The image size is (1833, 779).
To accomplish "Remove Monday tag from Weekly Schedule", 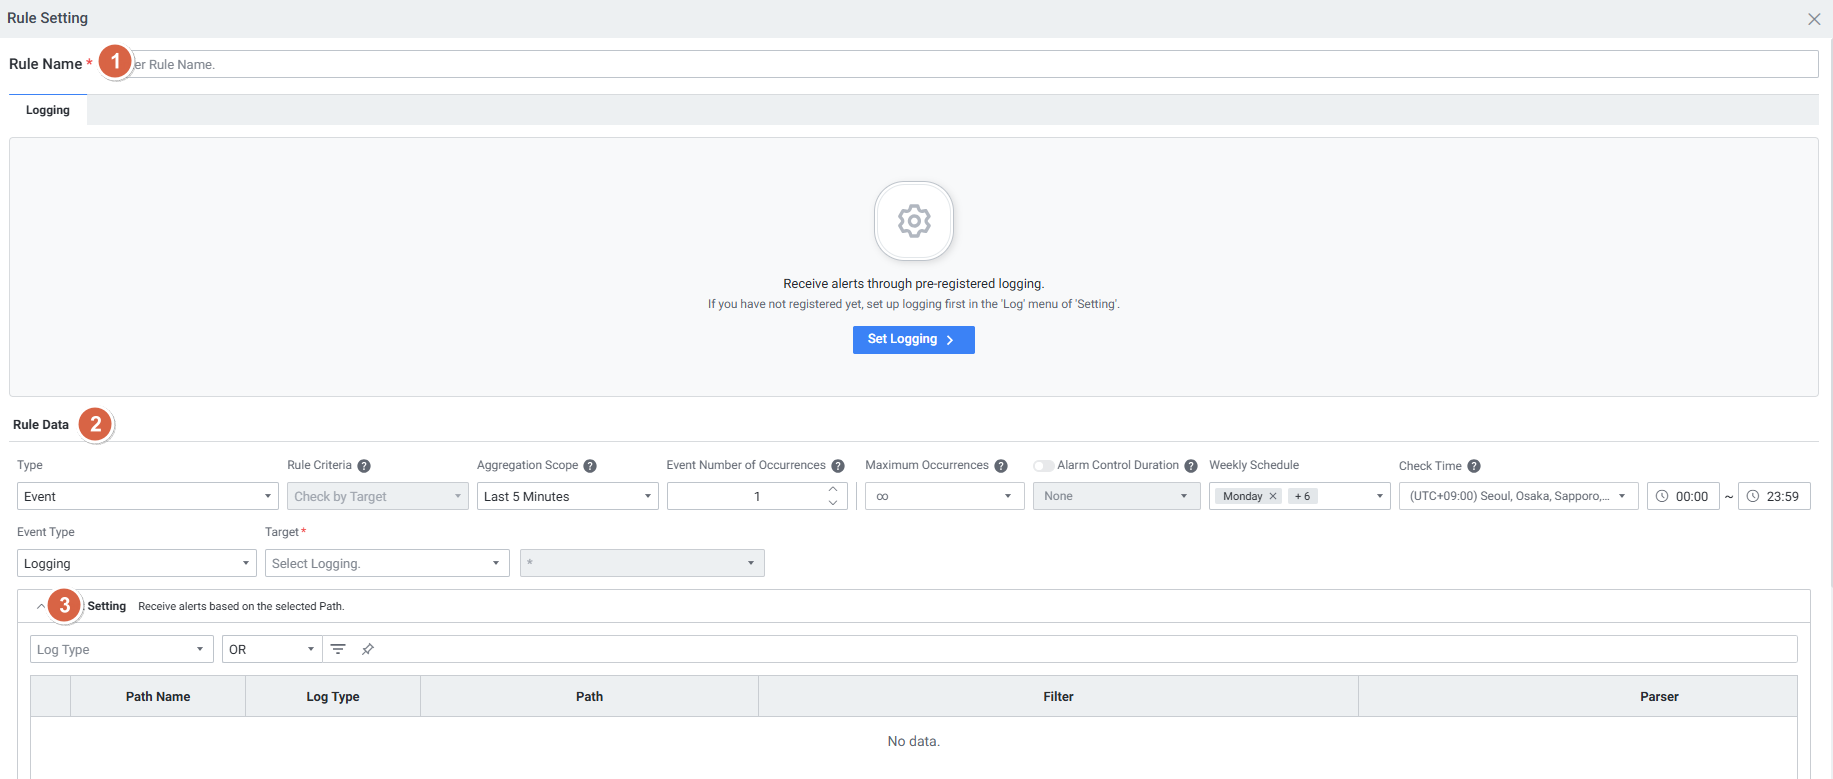I will pos(1273,496).
